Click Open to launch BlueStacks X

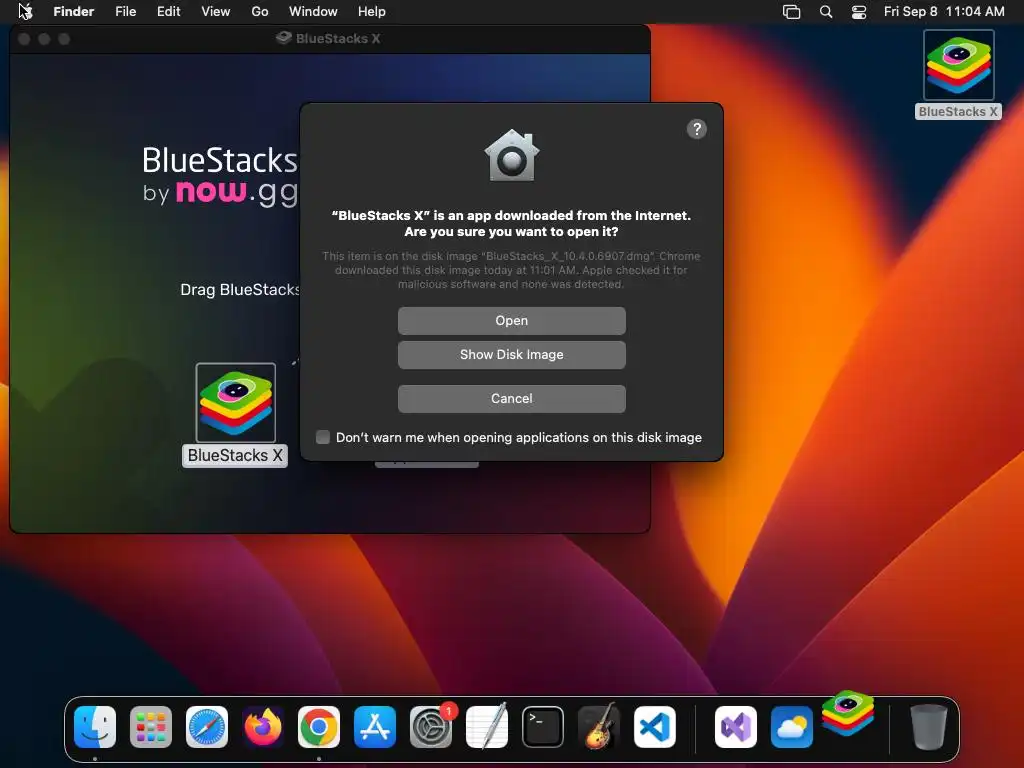tap(511, 321)
